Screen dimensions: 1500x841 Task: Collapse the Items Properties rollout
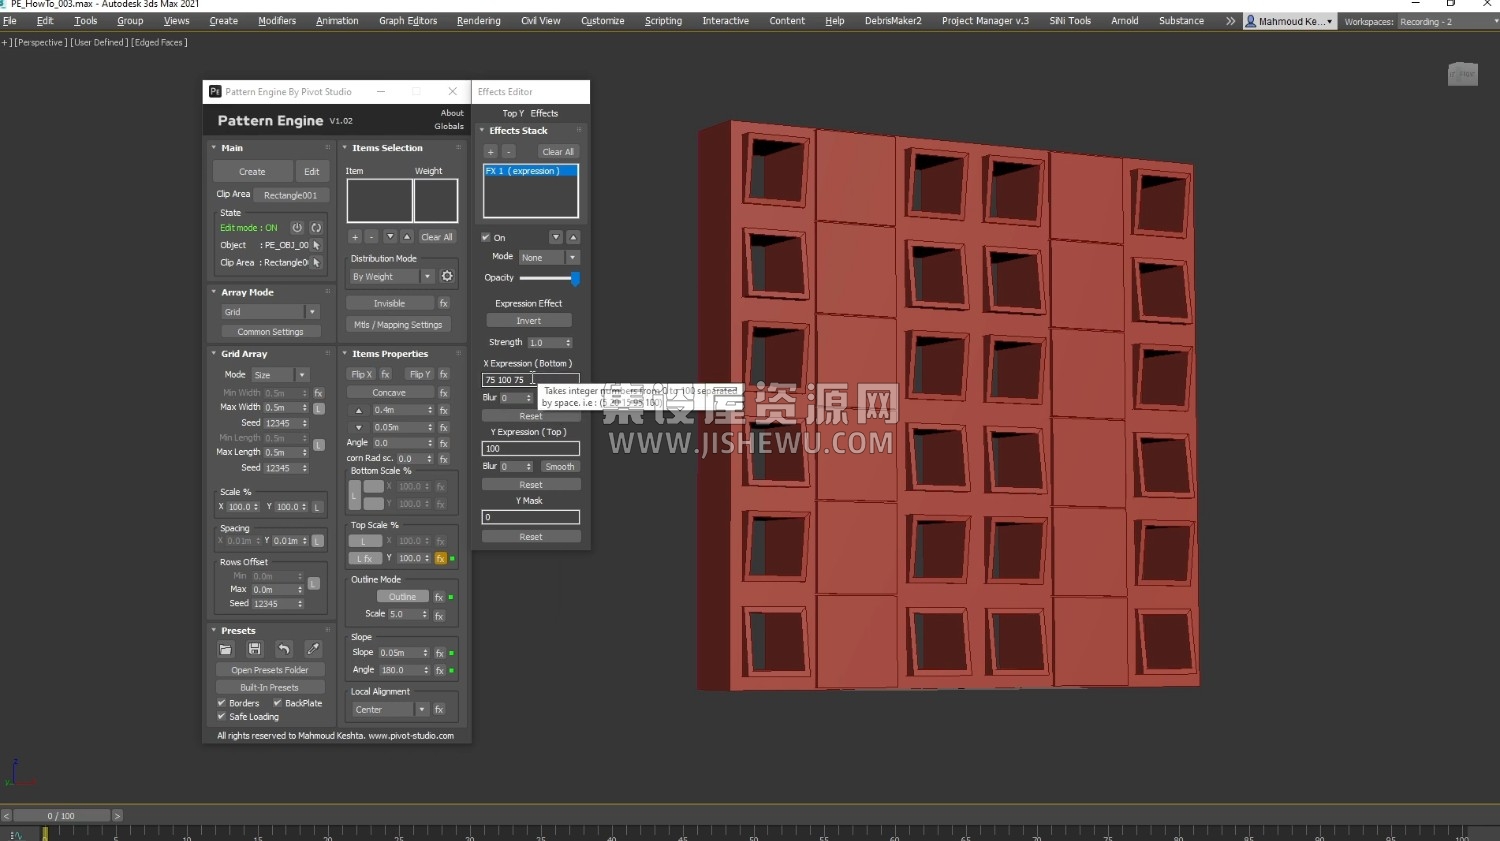click(345, 354)
